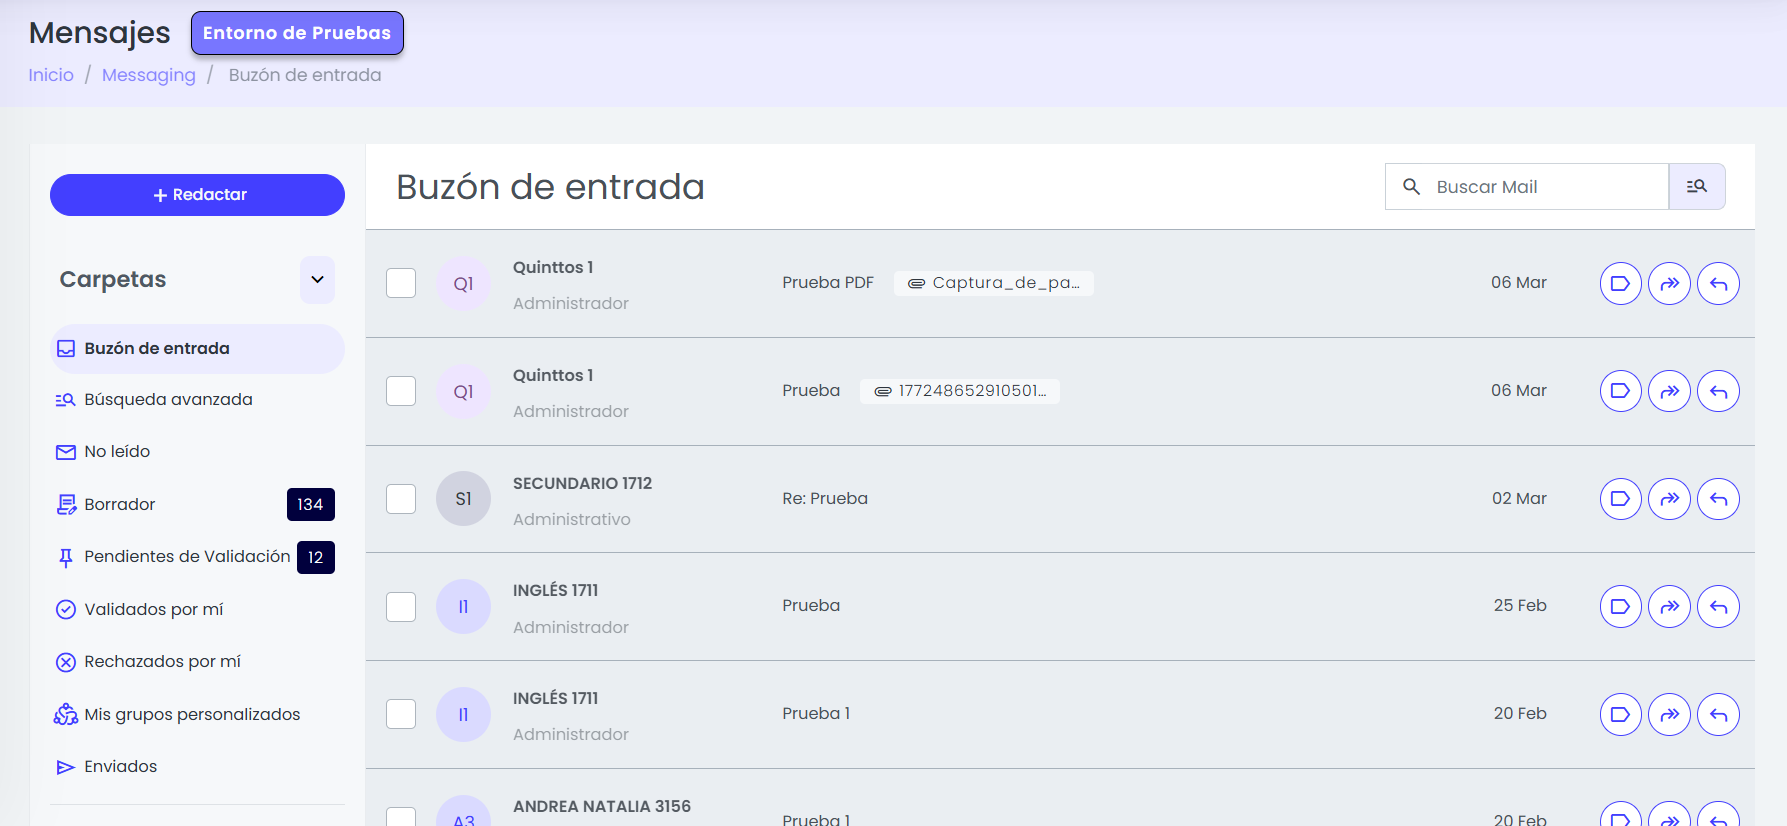Click label icon on Re: Prueba row
Image resolution: width=1787 pixels, height=826 pixels.
pyautogui.click(x=1621, y=499)
